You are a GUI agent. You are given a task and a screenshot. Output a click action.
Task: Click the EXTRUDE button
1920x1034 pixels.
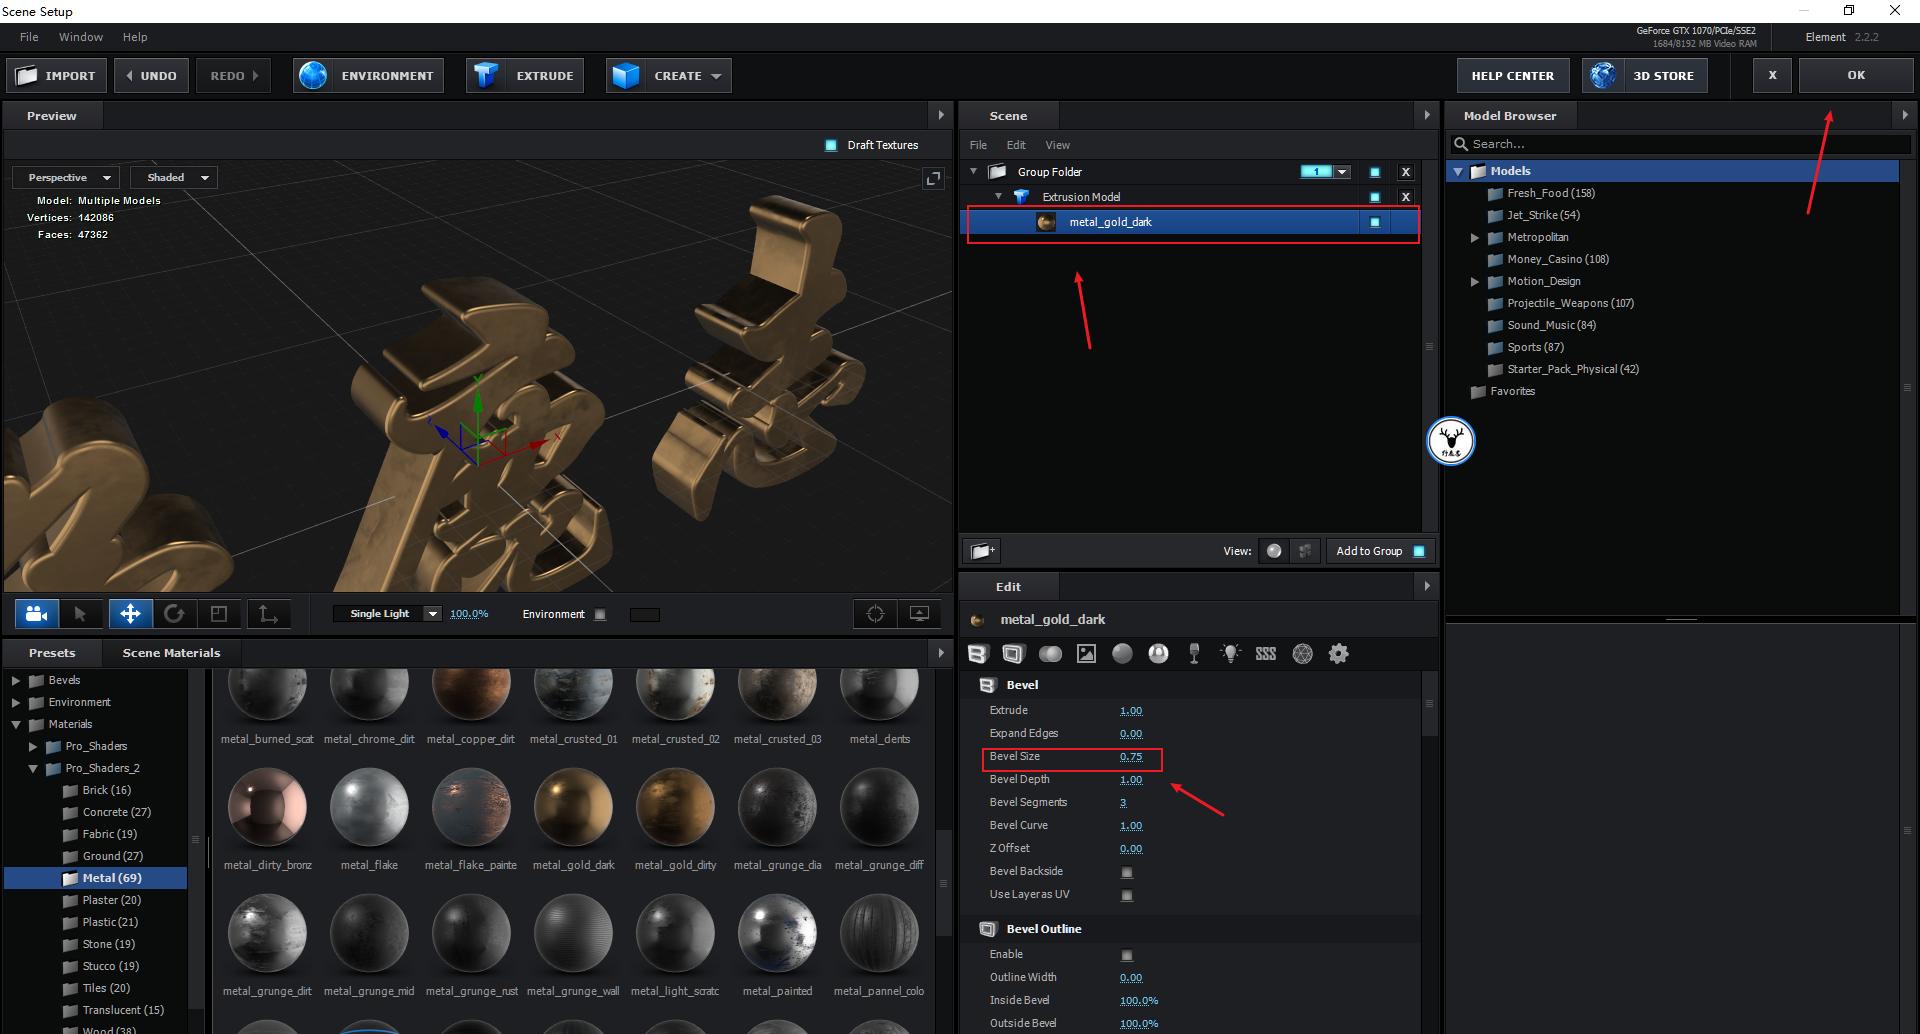(x=525, y=76)
